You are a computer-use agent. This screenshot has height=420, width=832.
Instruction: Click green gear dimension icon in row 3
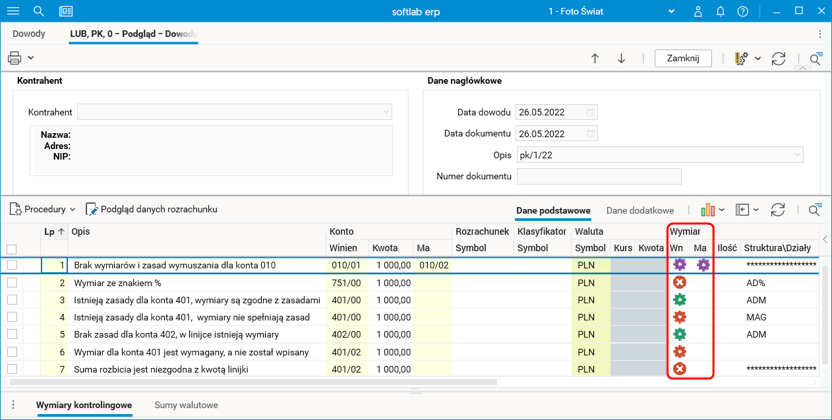[x=679, y=300]
